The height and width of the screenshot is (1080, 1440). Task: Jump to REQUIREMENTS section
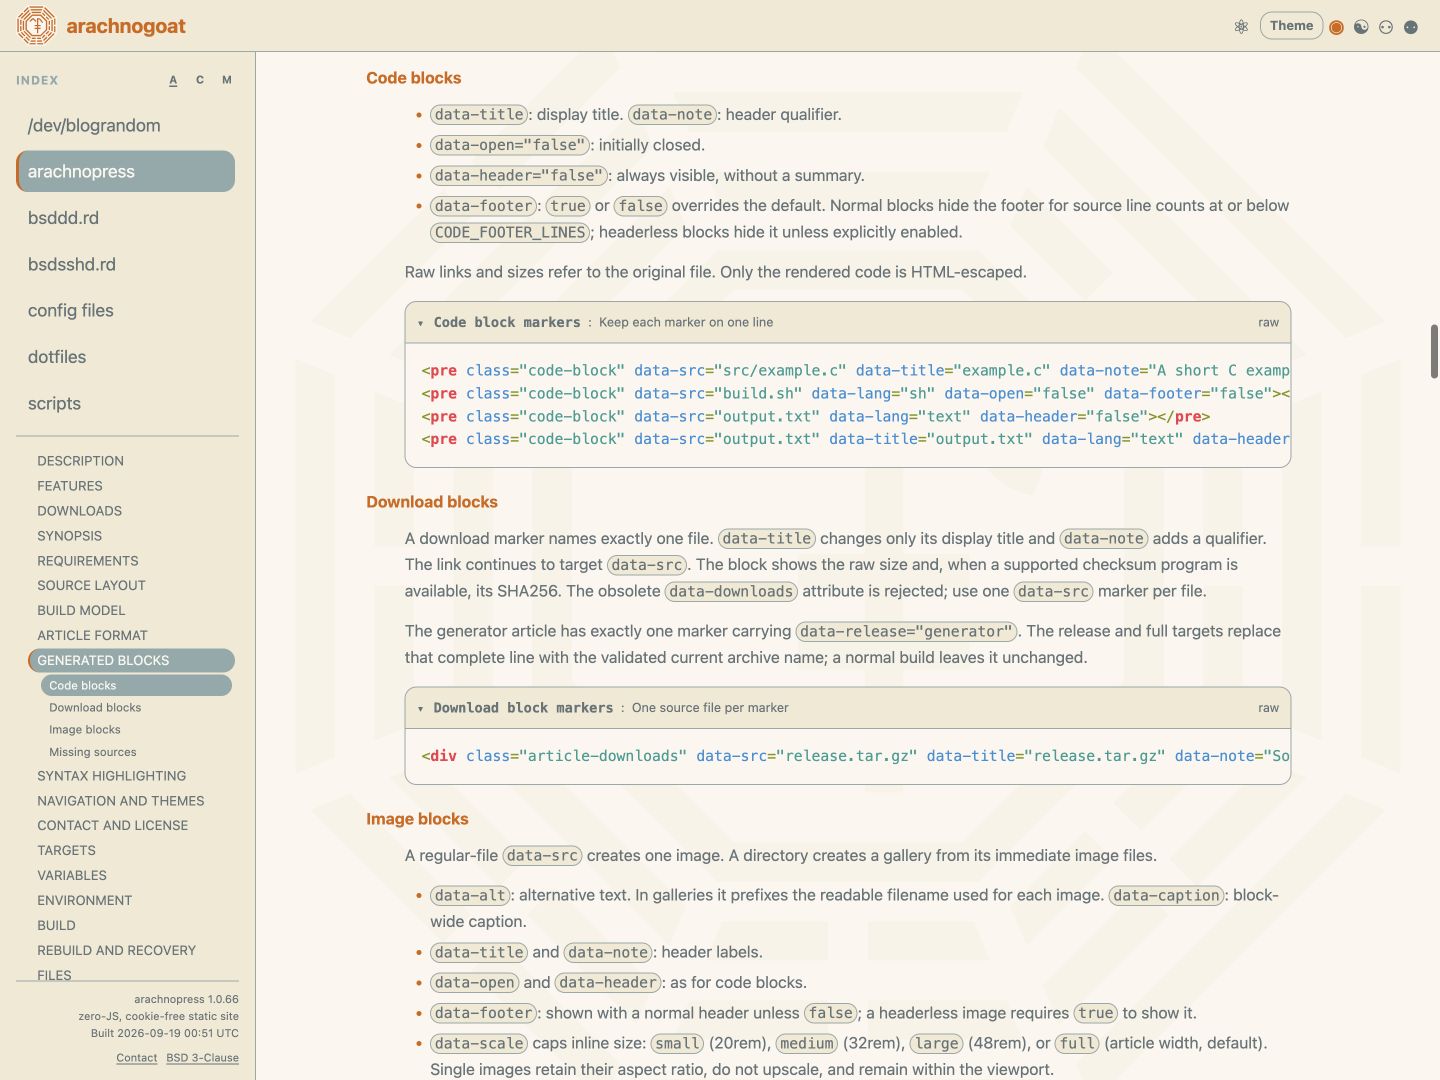coord(88,561)
